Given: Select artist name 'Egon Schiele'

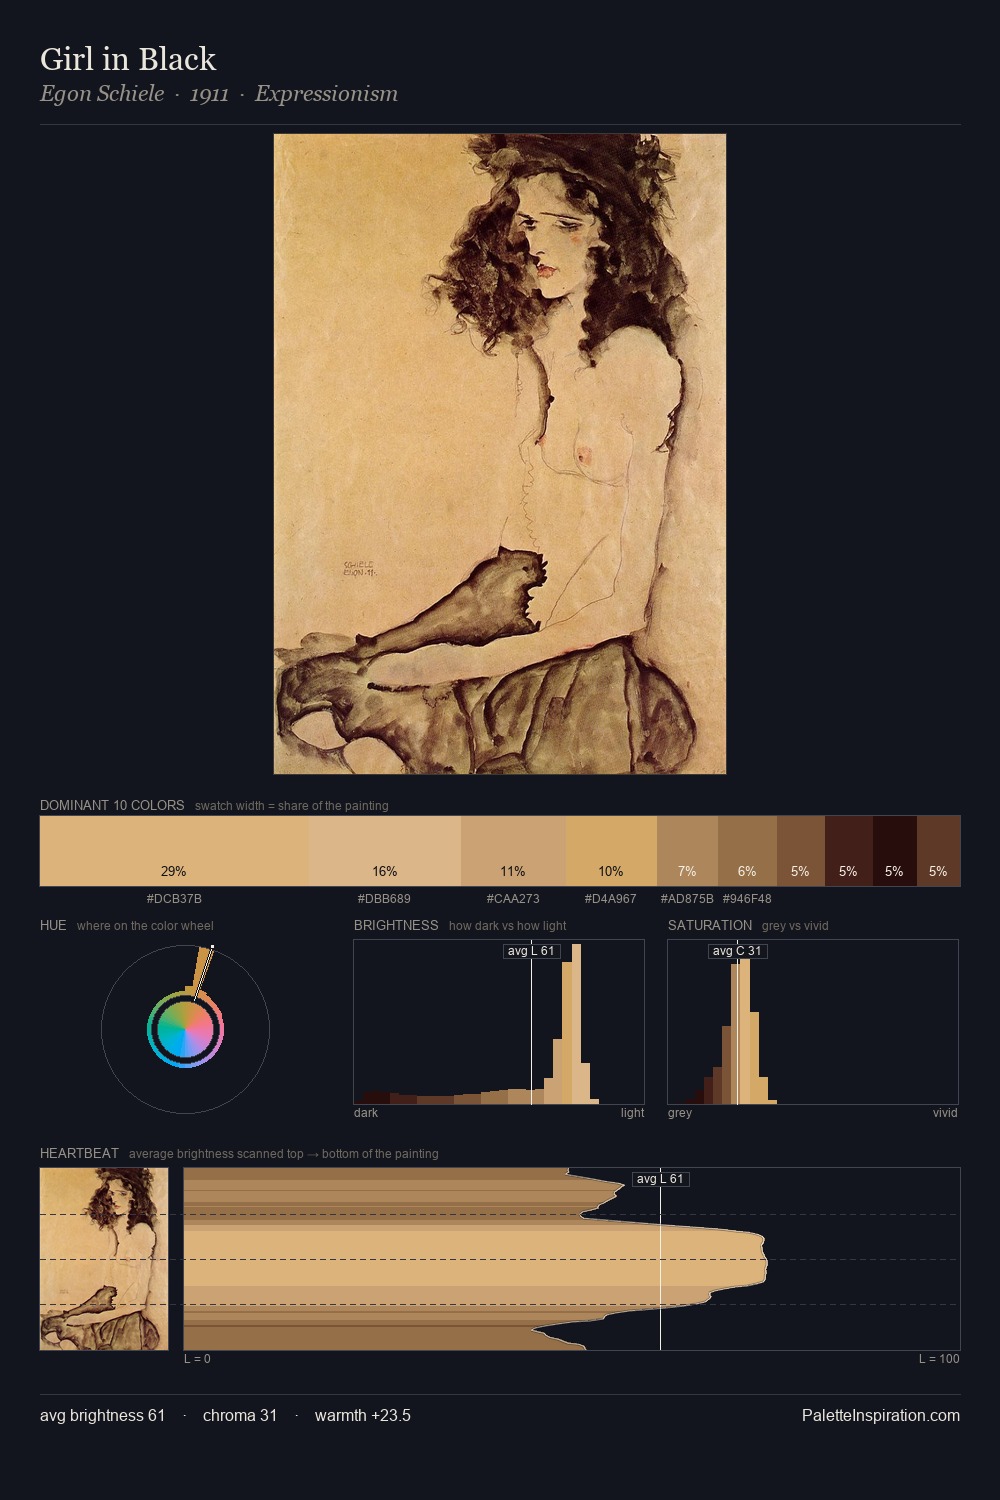Looking at the screenshot, I should (x=102, y=94).
